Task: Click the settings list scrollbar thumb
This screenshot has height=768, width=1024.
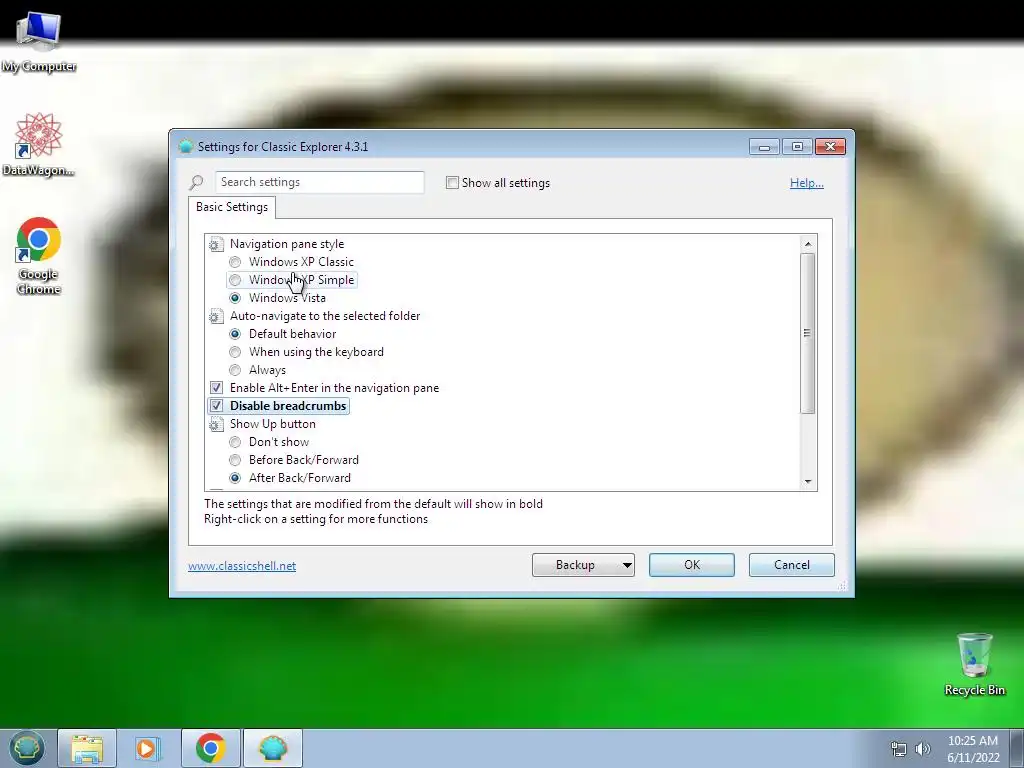Action: click(808, 333)
